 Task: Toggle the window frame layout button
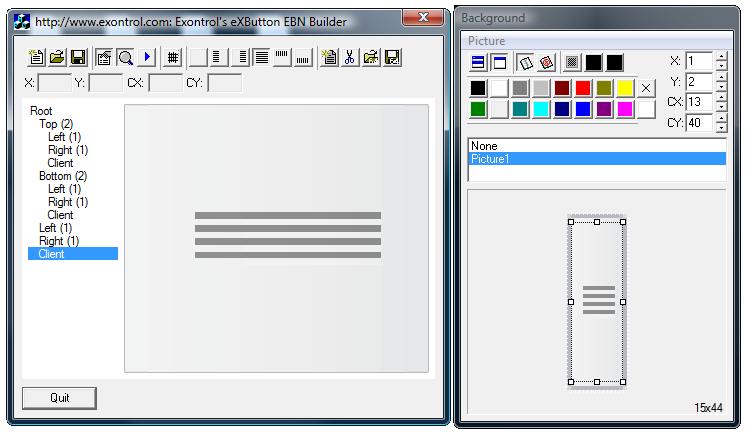point(499,62)
